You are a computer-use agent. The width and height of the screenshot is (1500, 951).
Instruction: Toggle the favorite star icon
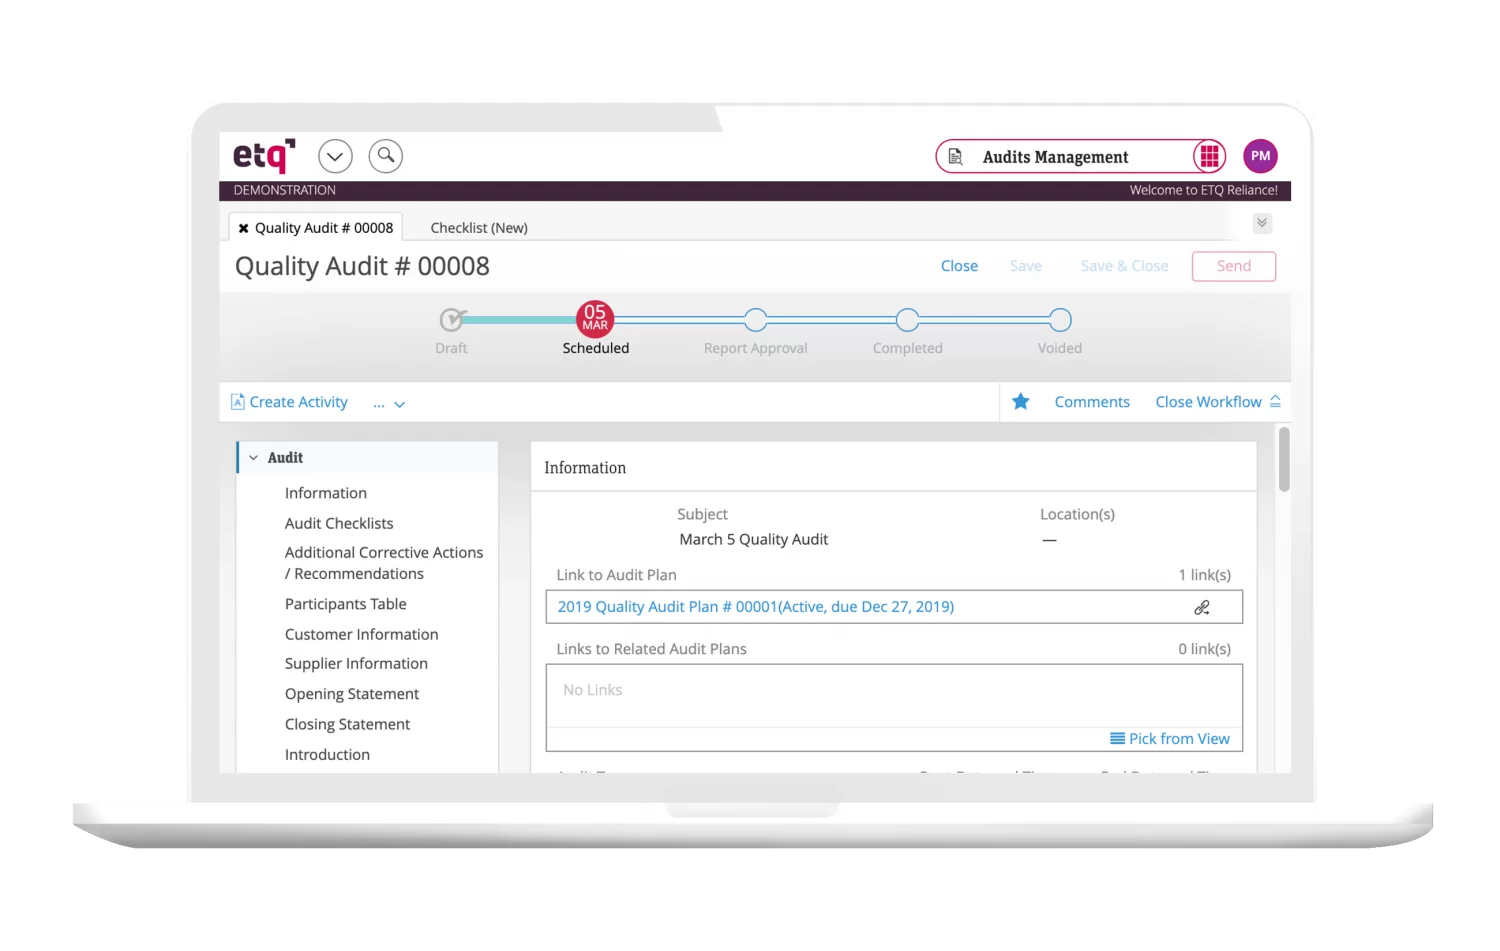pyautogui.click(x=1020, y=402)
